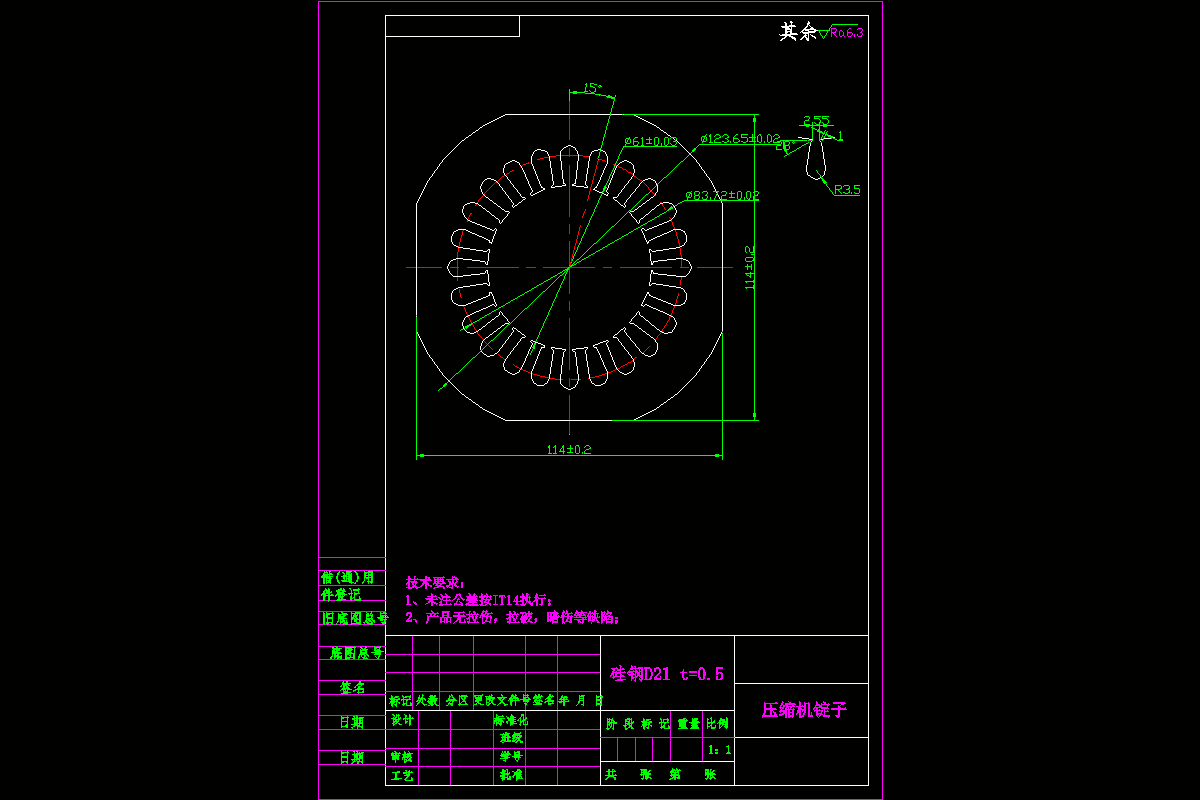Screen dimensions: 1200x800
Task: Select the ø123.65±0.02 diameter dimension
Action: pos(740,139)
